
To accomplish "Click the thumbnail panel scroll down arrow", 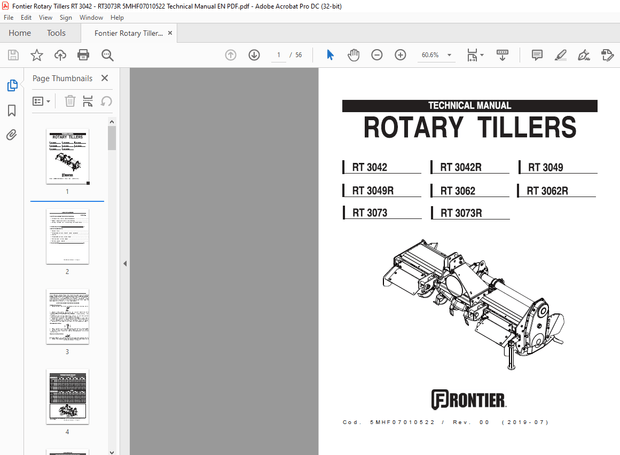I will (112, 452).
